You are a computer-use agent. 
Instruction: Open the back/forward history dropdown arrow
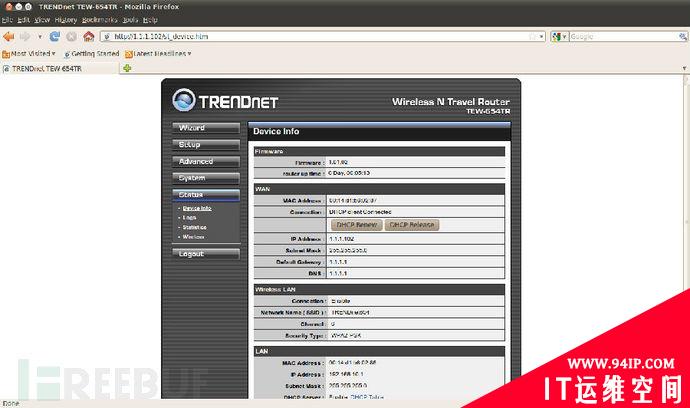[40, 37]
